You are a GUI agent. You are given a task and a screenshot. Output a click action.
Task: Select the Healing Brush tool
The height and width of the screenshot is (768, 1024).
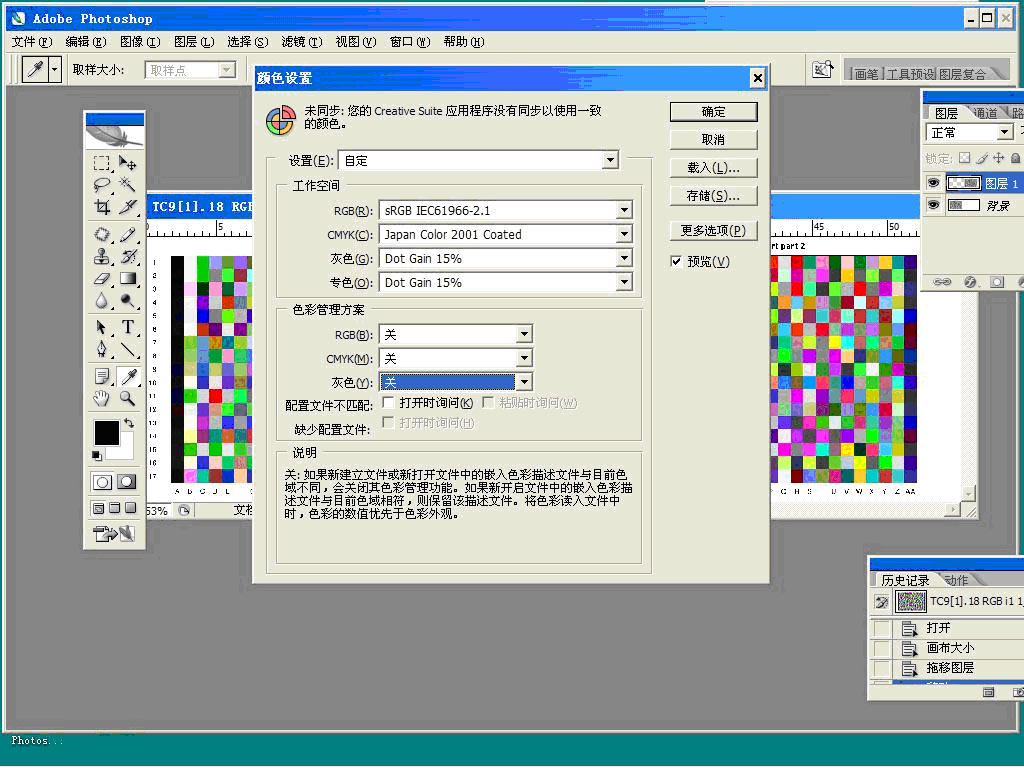point(101,234)
